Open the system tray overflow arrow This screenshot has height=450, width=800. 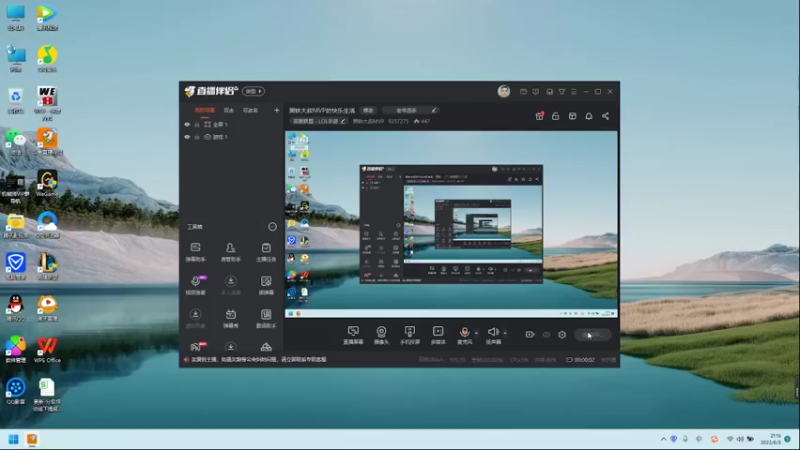[x=663, y=439]
